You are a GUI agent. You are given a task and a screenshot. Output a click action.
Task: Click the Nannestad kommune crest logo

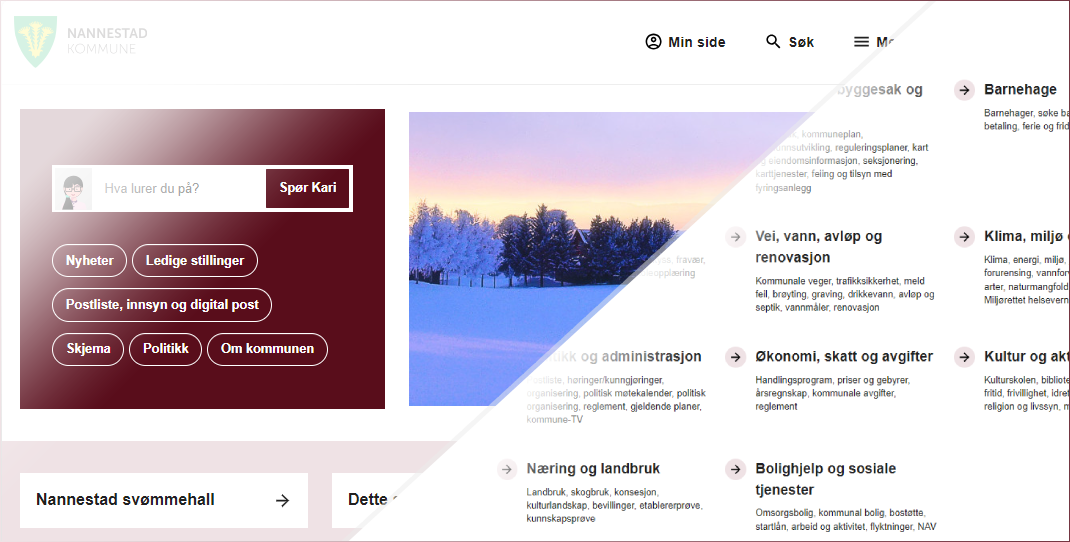[35, 42]
